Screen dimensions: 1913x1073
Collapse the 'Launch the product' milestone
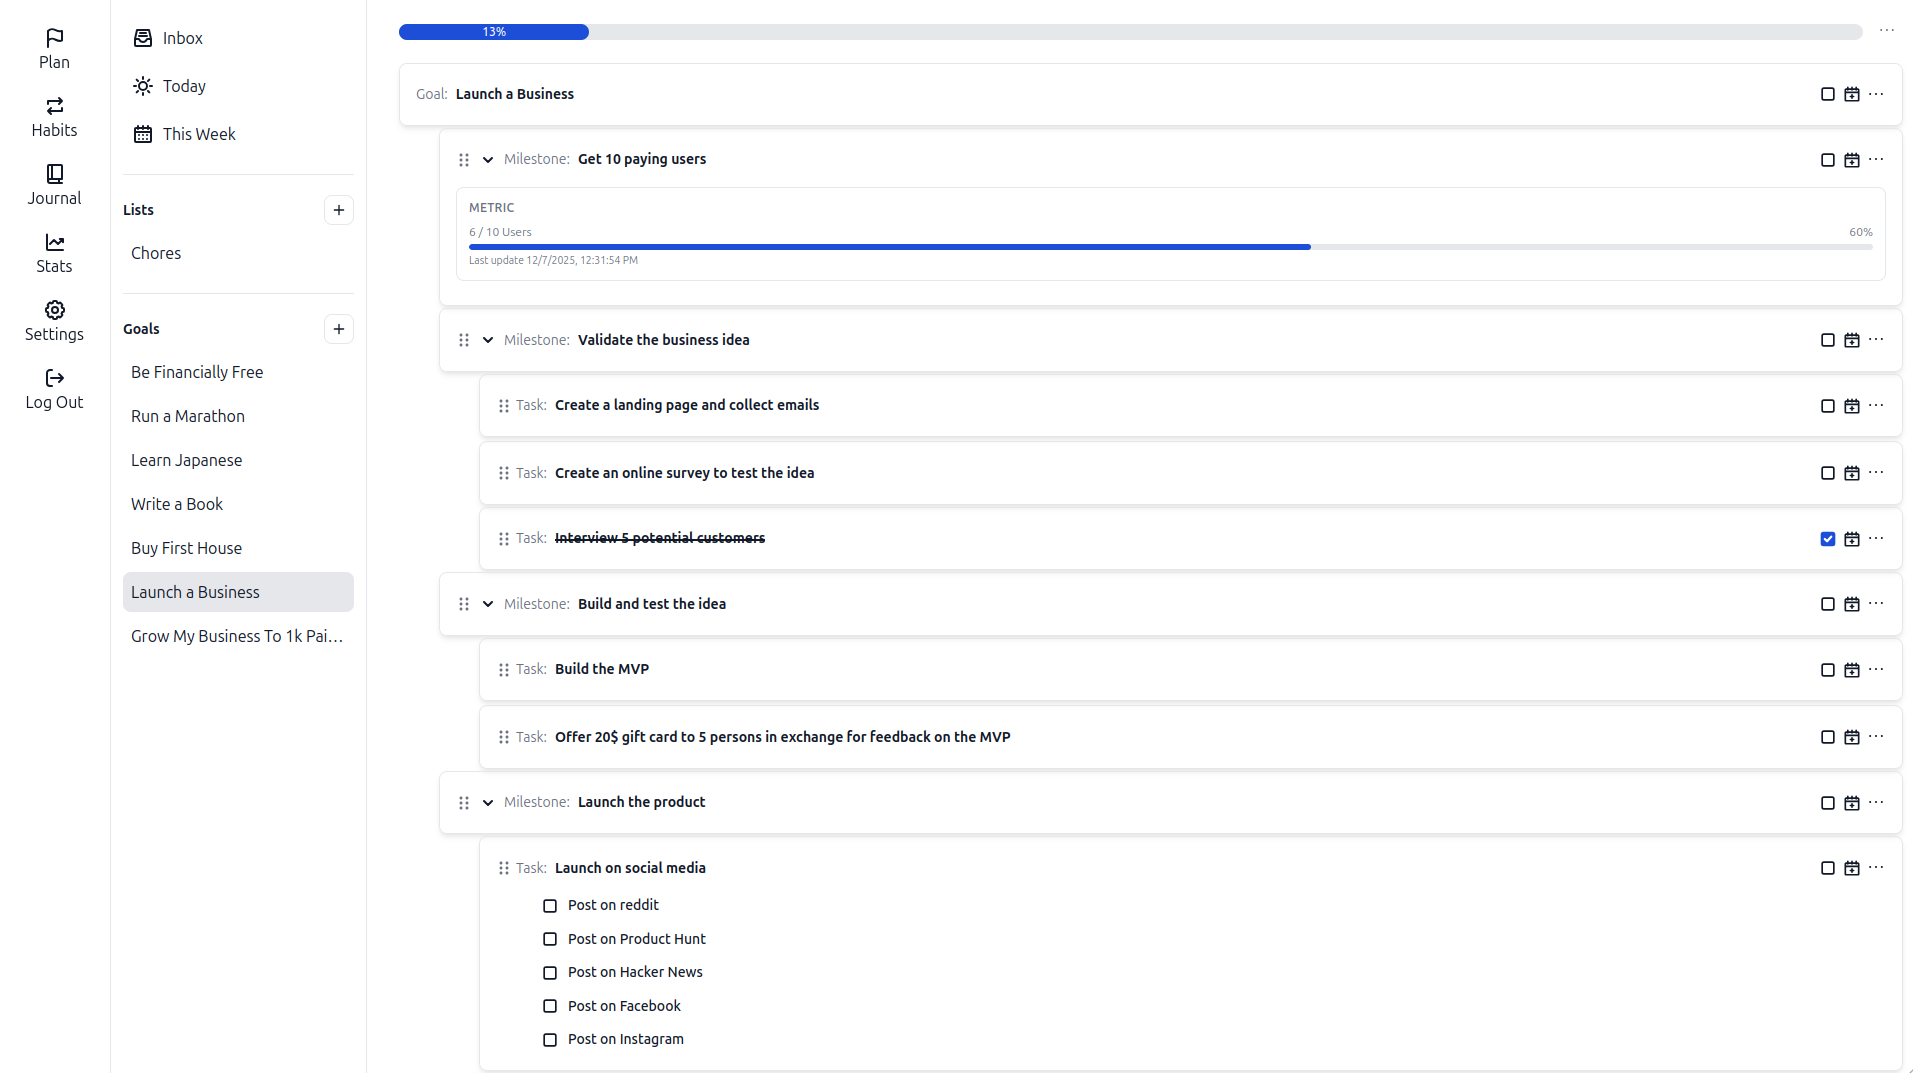click(x=487, y=802)
